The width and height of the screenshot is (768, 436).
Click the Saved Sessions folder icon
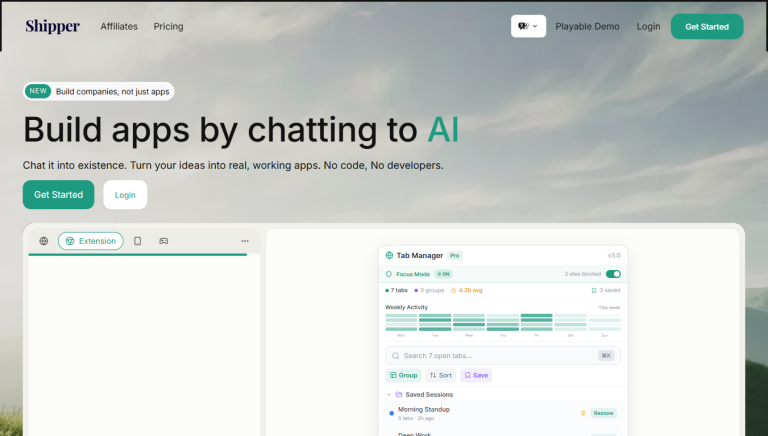tap(399, 394)
